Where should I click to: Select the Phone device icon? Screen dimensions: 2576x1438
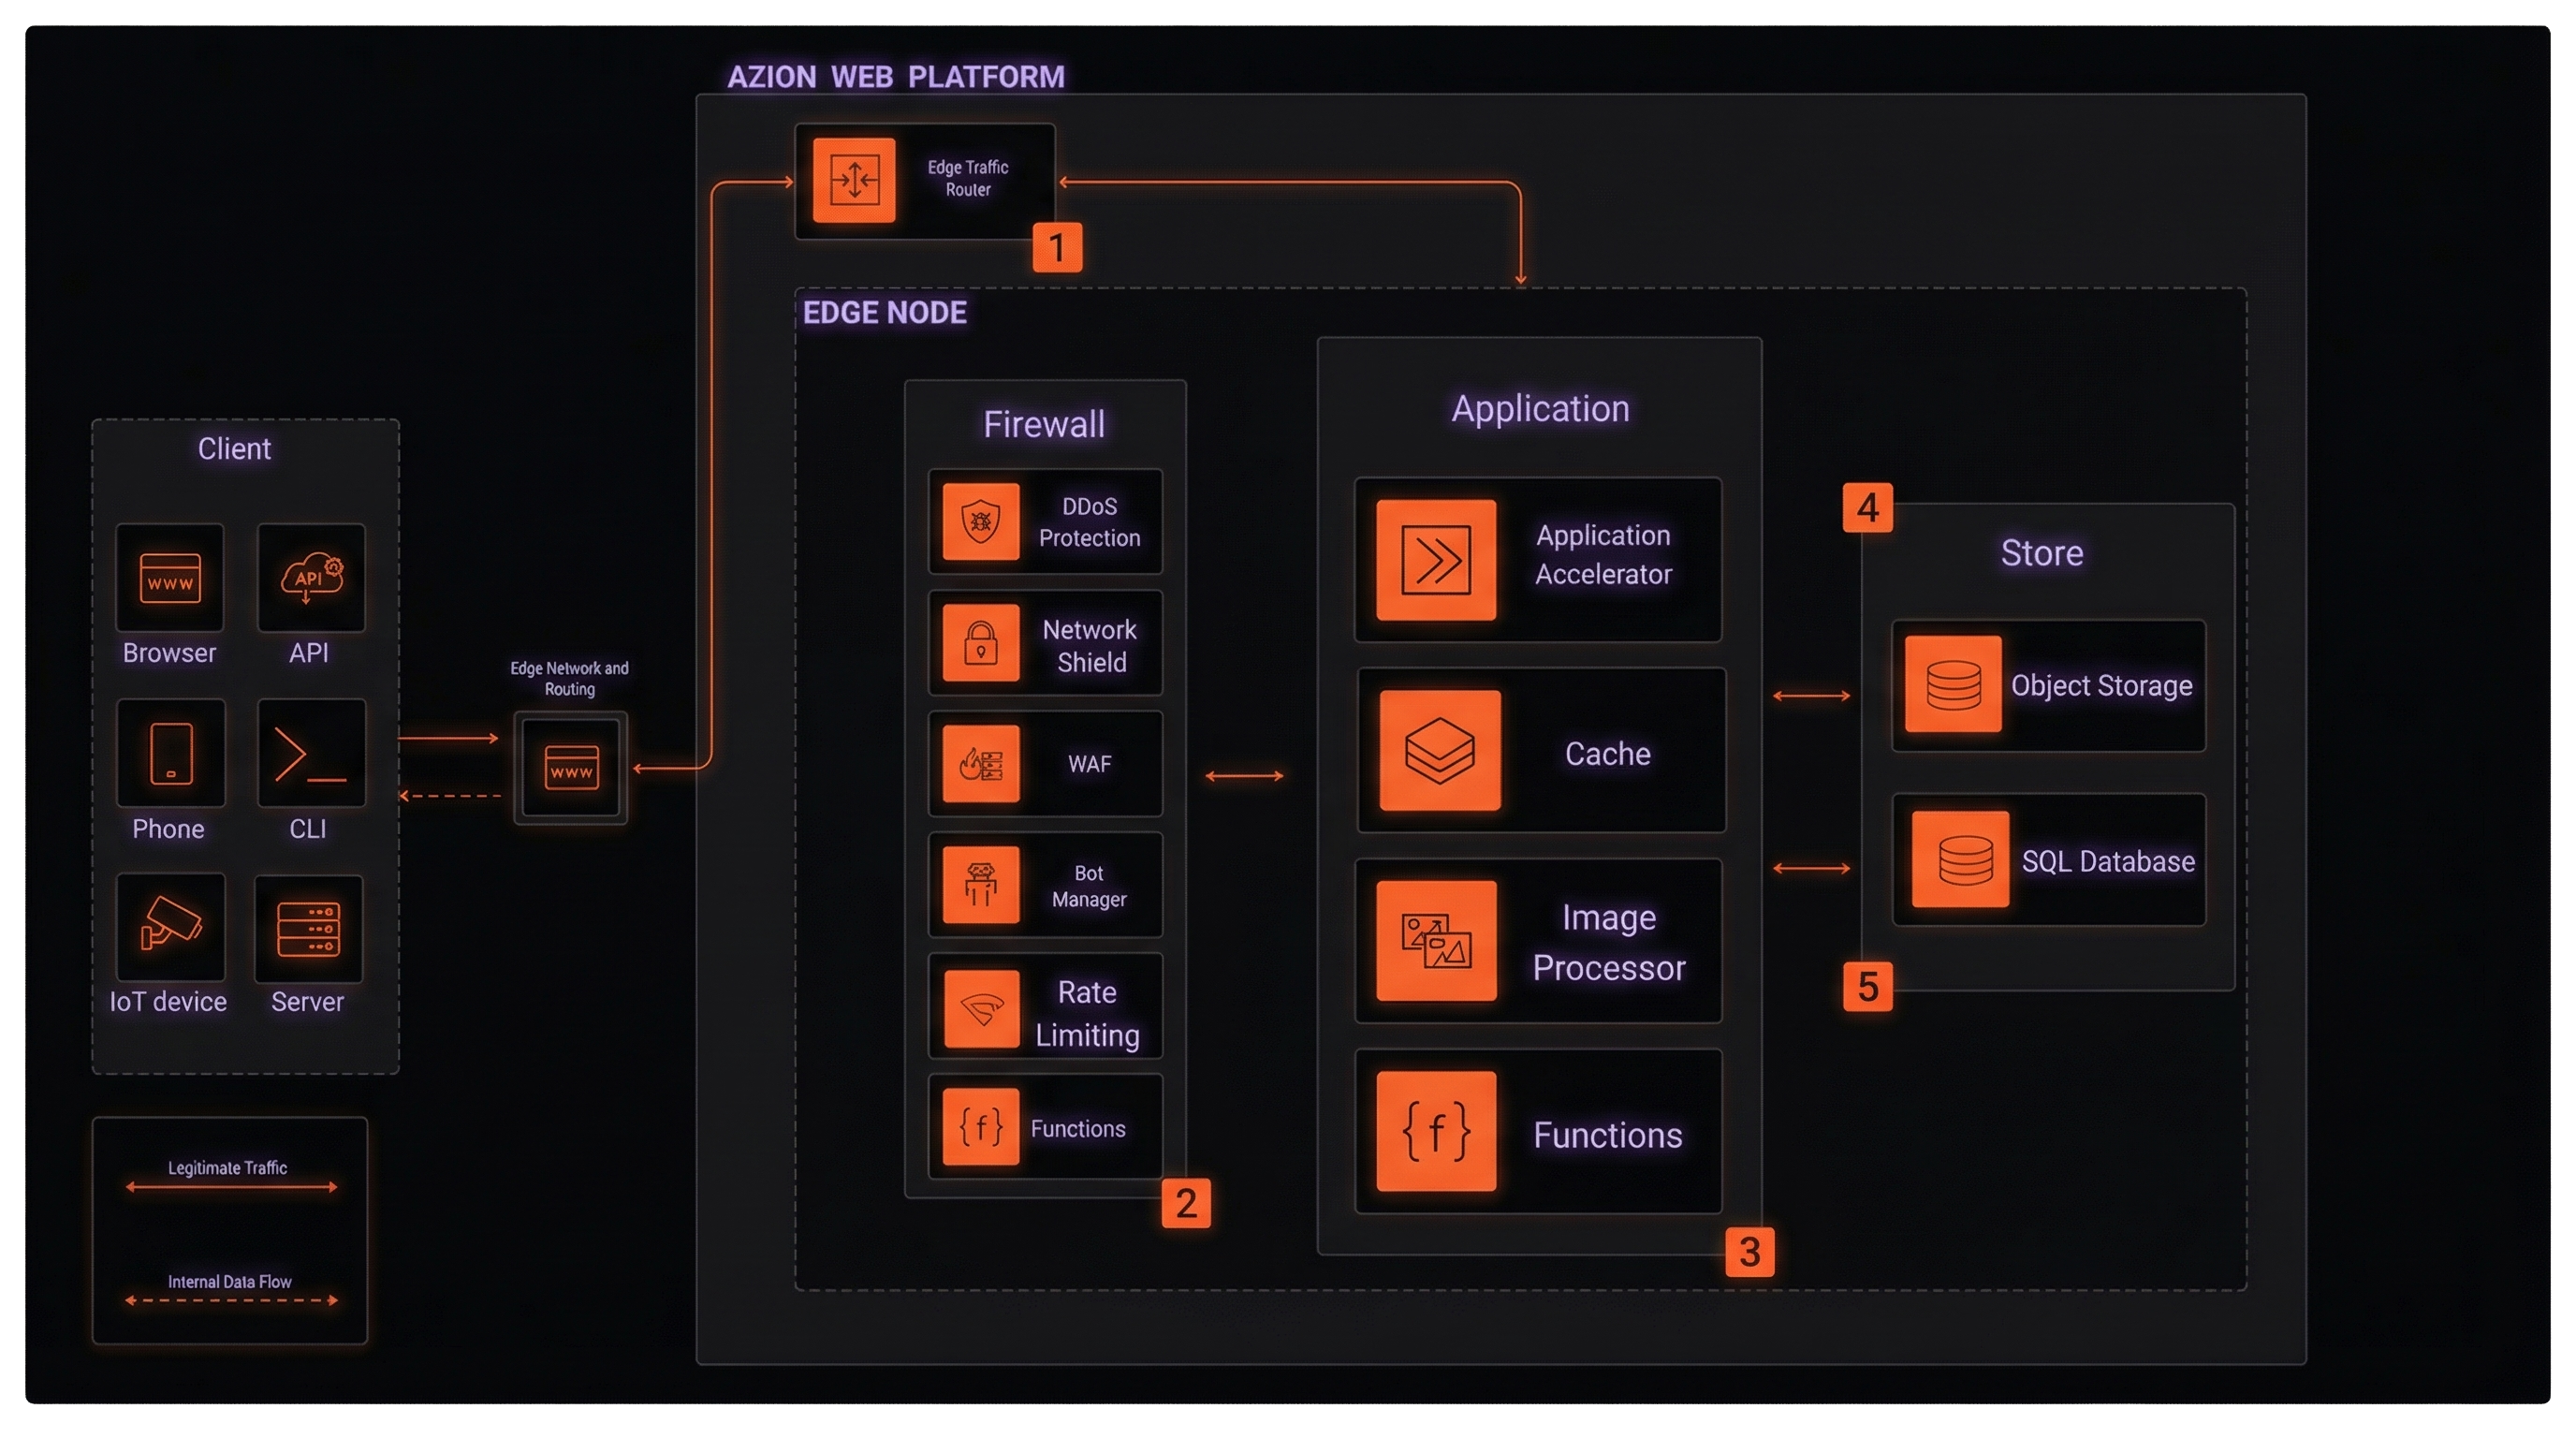tap(171, 753)
